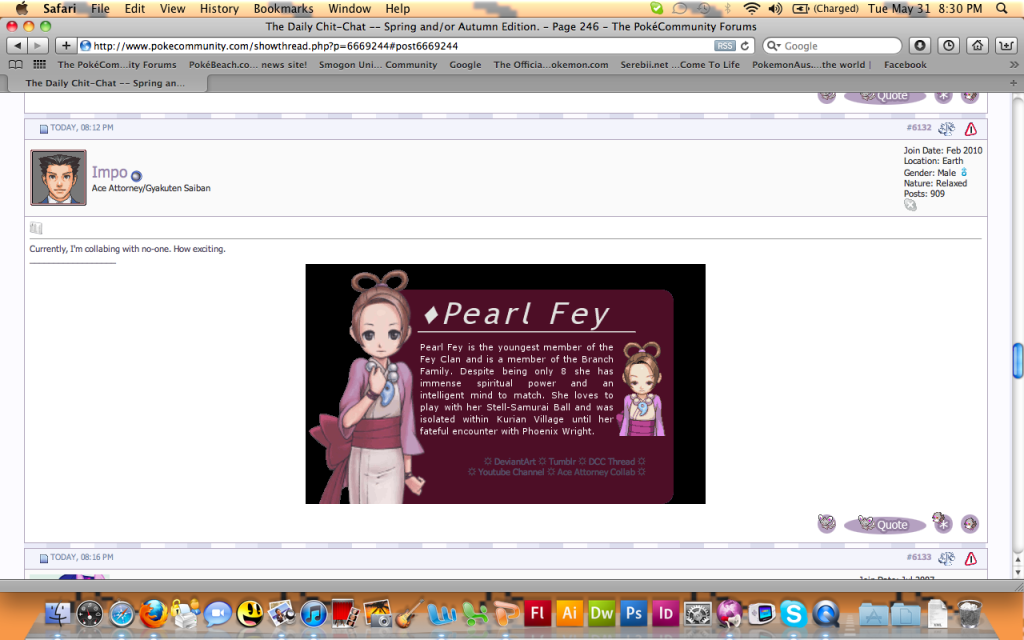1024x640 pixels.
Task: Open PokéBeach.co... news site bookmark
Action: tap(248, 65)
